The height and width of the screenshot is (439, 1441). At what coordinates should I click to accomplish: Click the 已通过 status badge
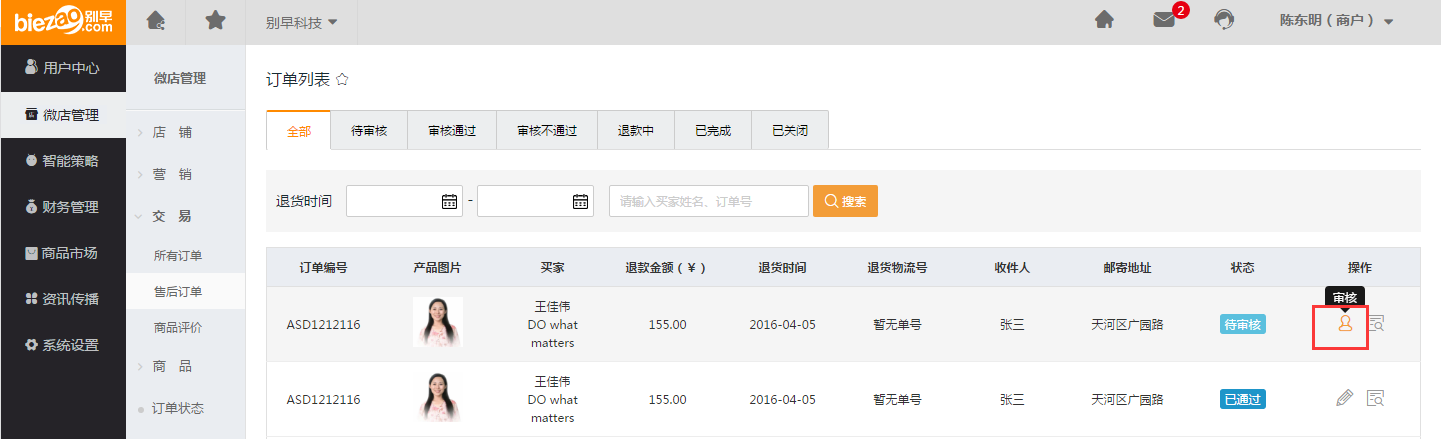1243,399
